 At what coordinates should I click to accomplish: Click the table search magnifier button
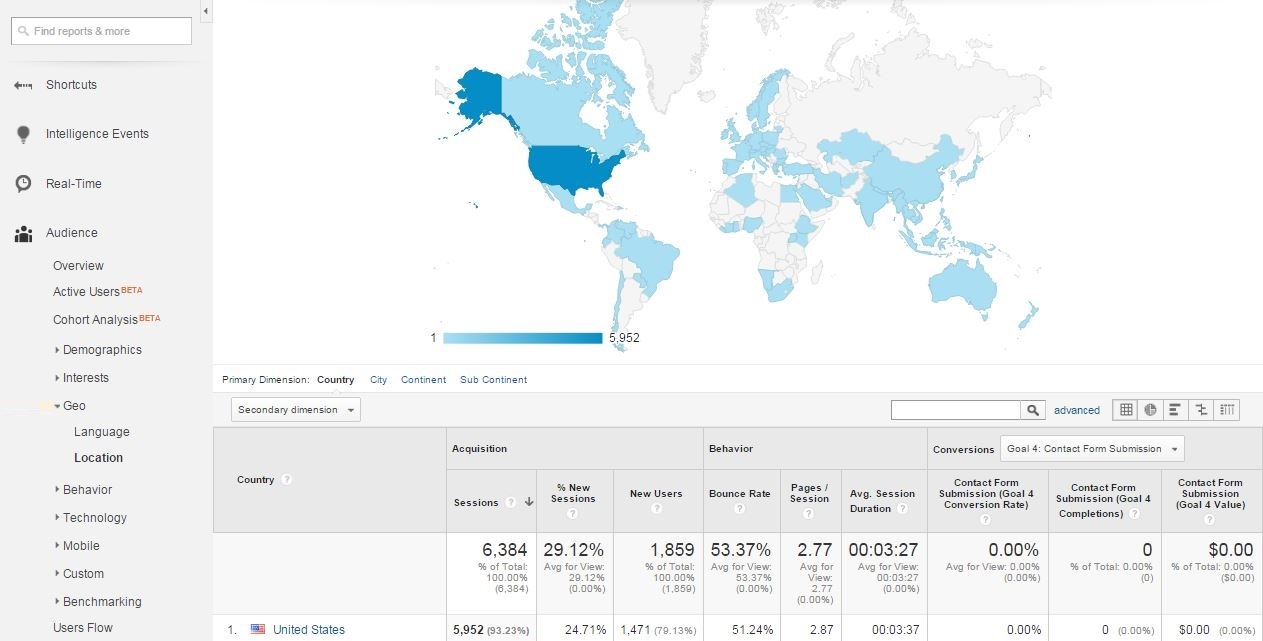1034,410
